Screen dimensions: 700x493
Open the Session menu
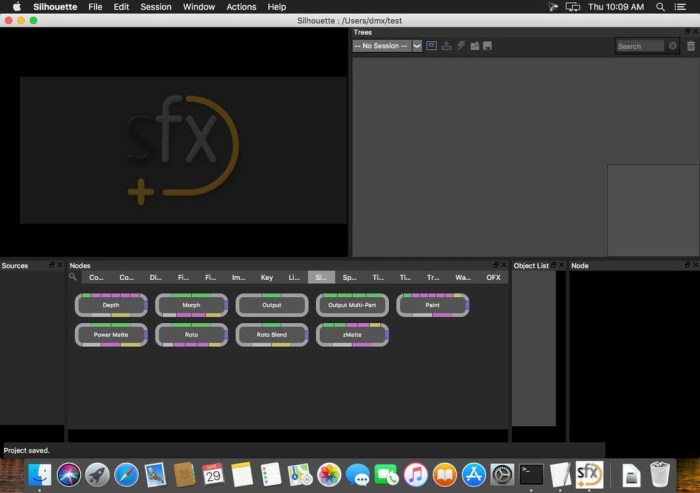(155, 7)
